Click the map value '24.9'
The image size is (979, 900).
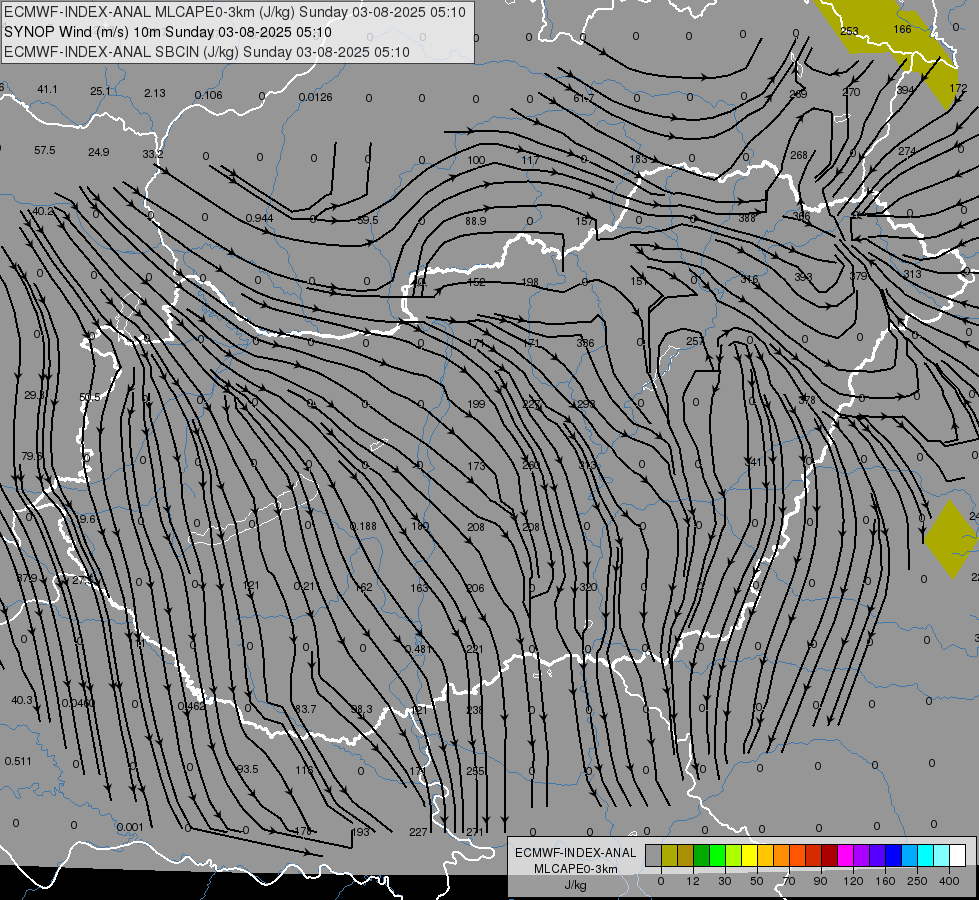coord(99,152)
